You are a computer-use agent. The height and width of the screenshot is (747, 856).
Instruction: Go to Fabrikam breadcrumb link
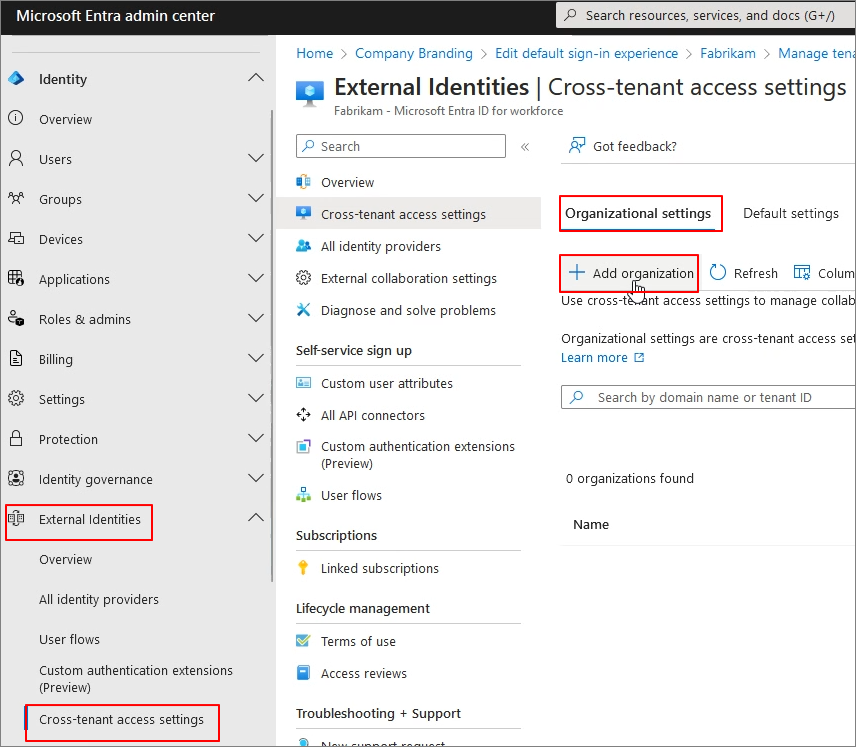(x=728, y=53)
